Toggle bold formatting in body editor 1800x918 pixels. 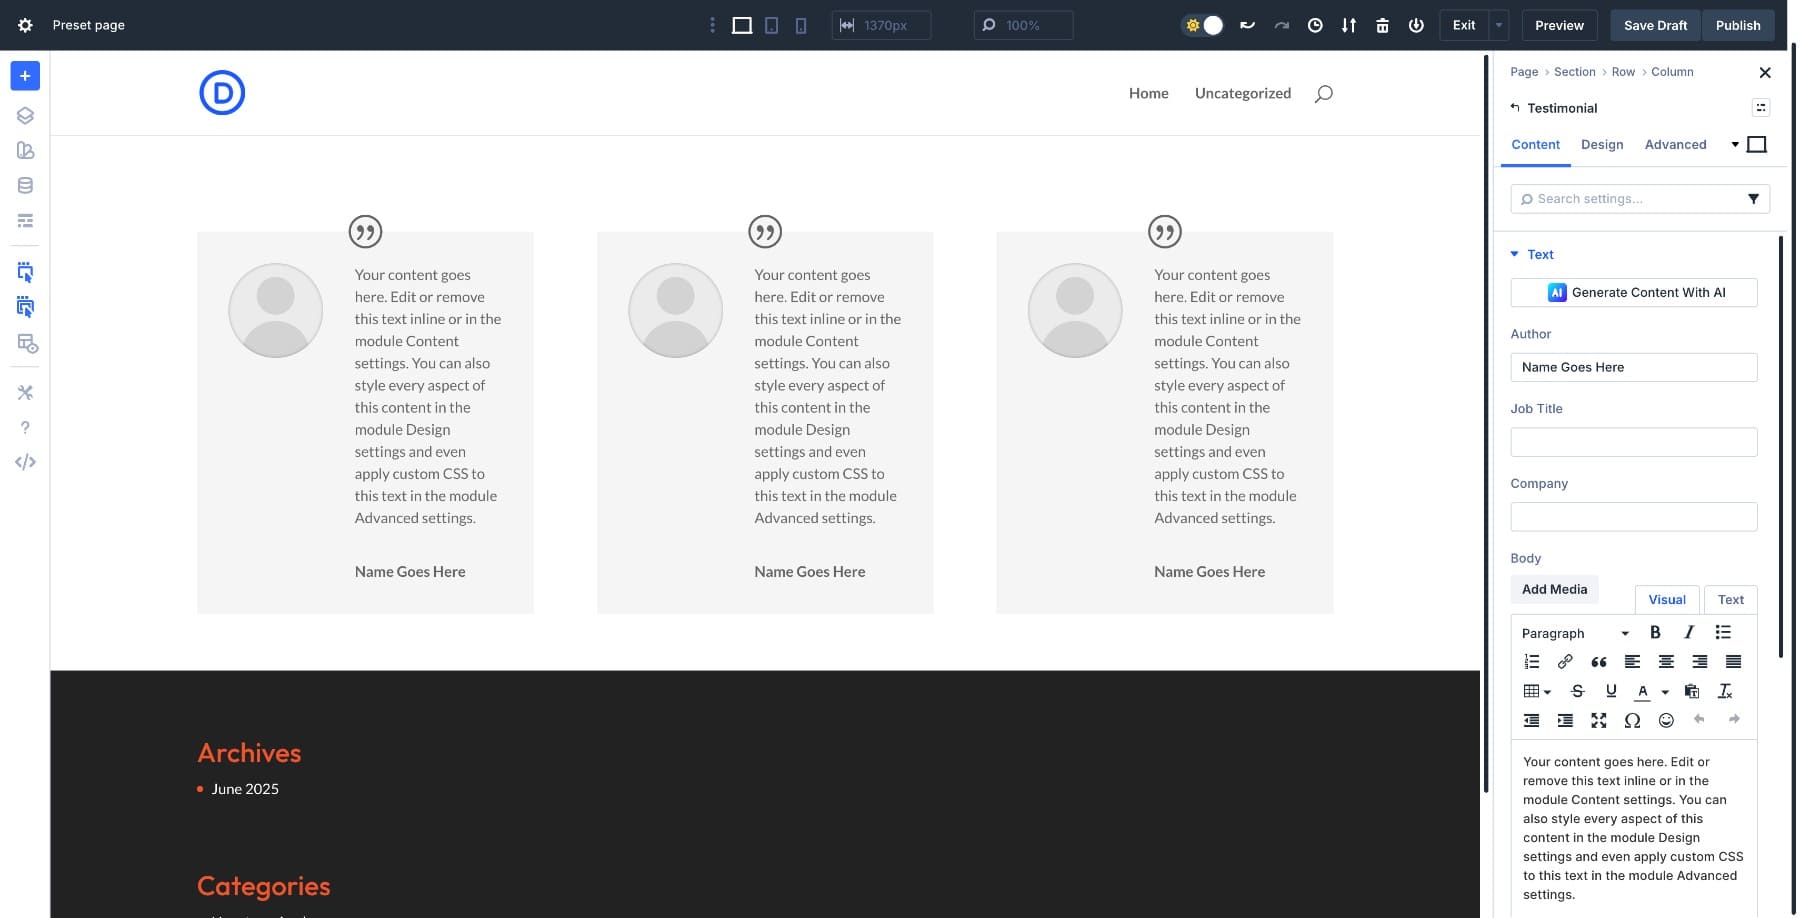[1655, 632]
